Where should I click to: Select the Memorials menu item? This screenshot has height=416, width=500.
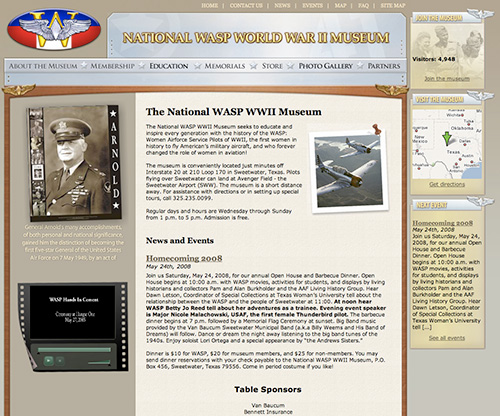click(225, 66)
